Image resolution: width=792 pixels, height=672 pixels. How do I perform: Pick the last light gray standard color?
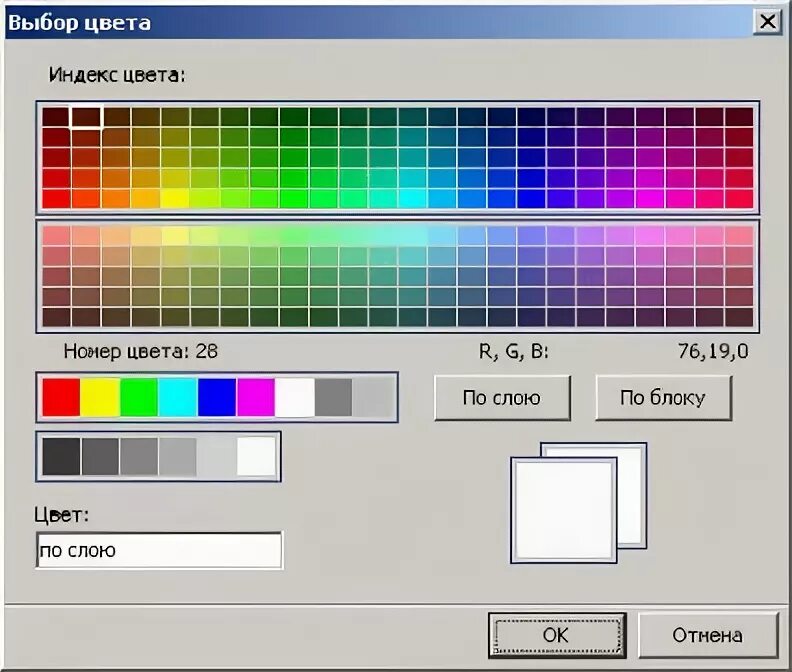pos(372,398)
